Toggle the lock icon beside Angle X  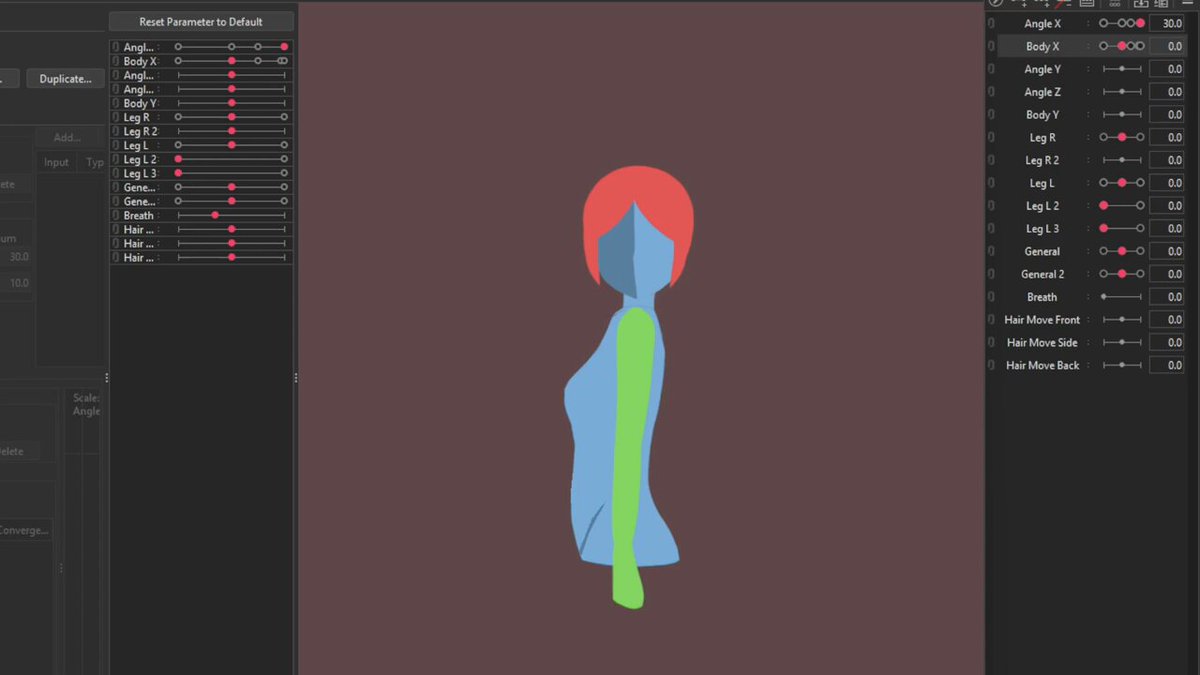(991, 23)
